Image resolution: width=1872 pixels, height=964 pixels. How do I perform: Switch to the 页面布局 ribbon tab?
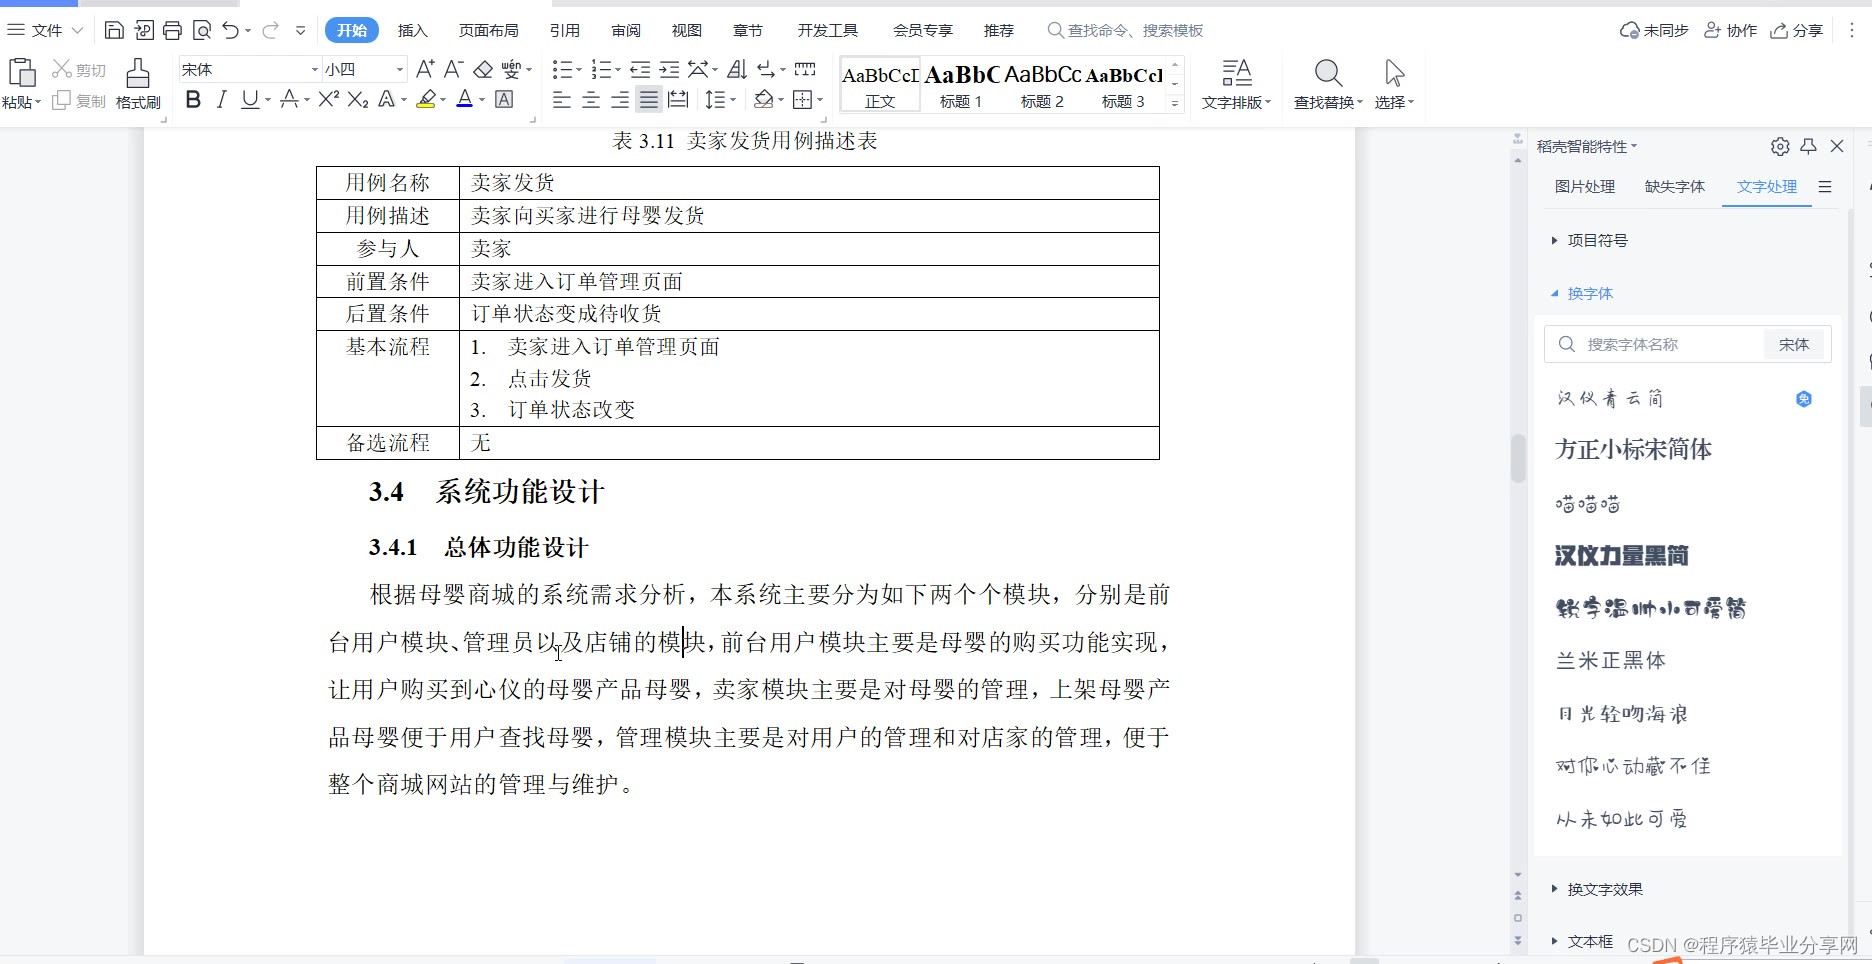point(488,30)
